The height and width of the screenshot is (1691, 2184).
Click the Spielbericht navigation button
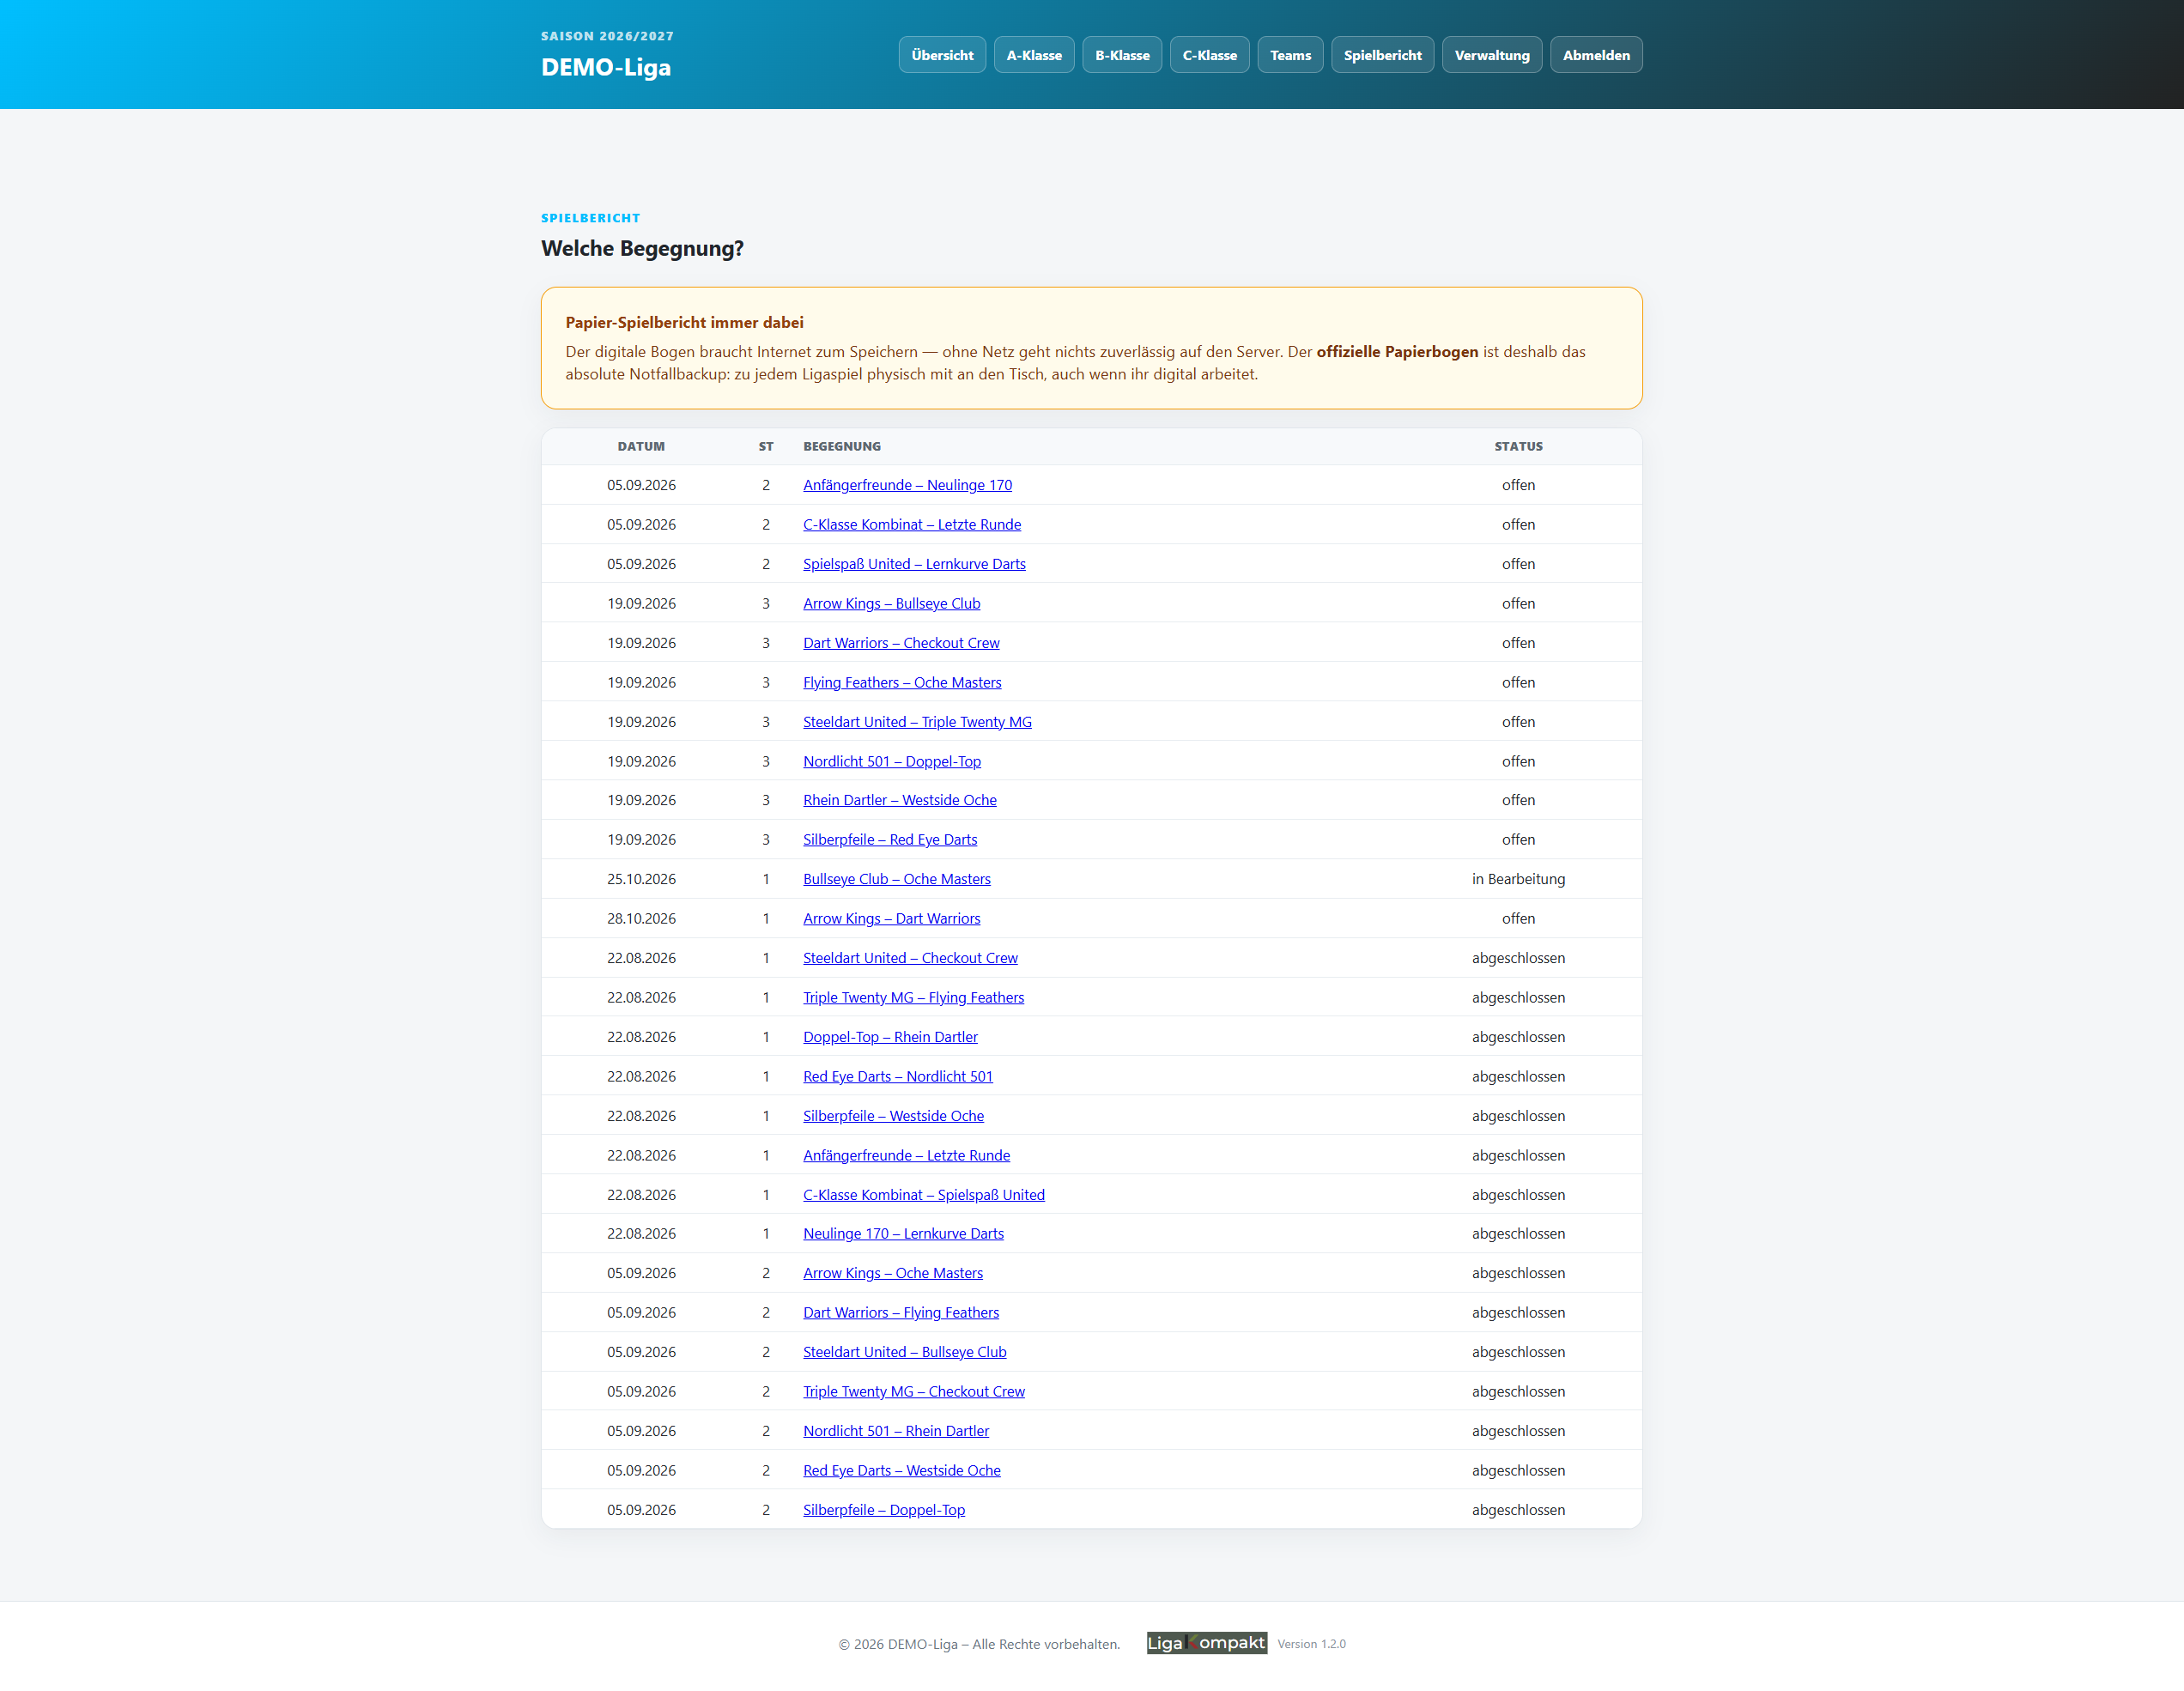[1382, 55]
